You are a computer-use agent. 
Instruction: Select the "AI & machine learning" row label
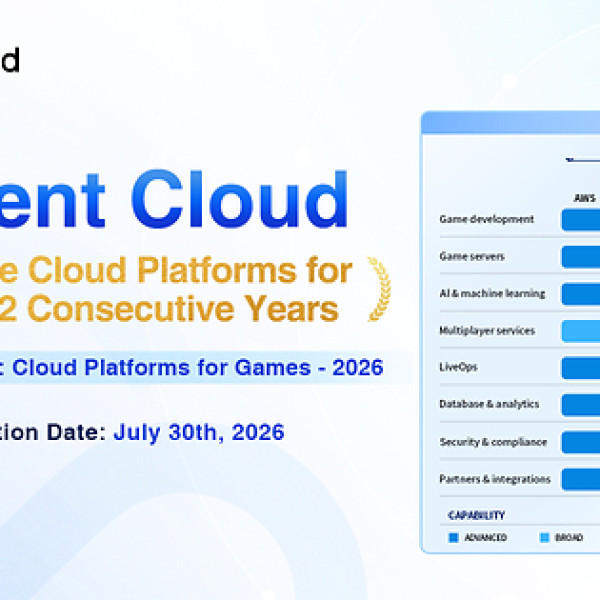click(492, 293)
